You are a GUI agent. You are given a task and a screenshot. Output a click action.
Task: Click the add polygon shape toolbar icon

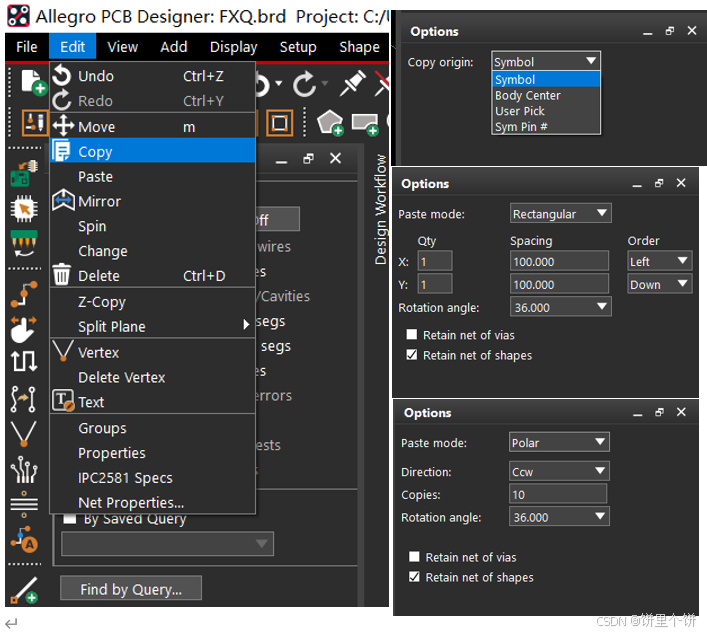[x=330, y=123]
